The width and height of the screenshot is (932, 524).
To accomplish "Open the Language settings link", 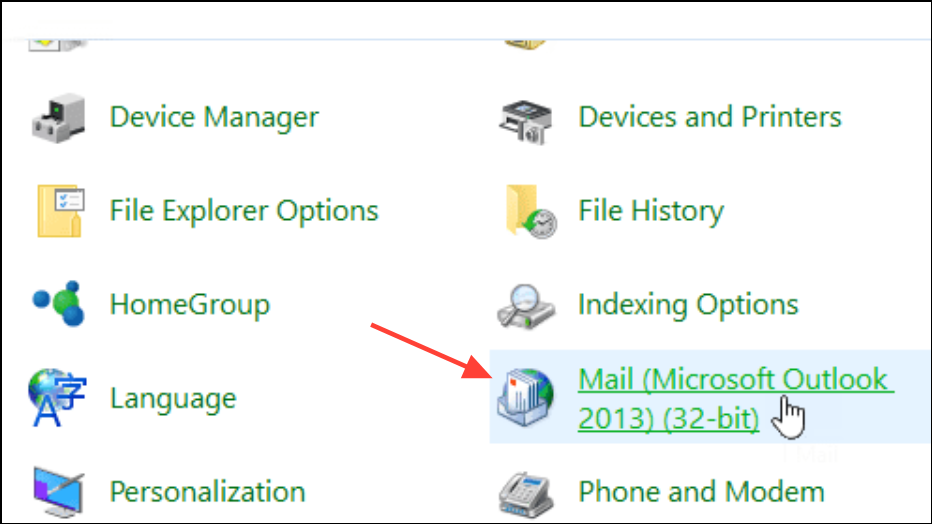I will pos(173,398).
